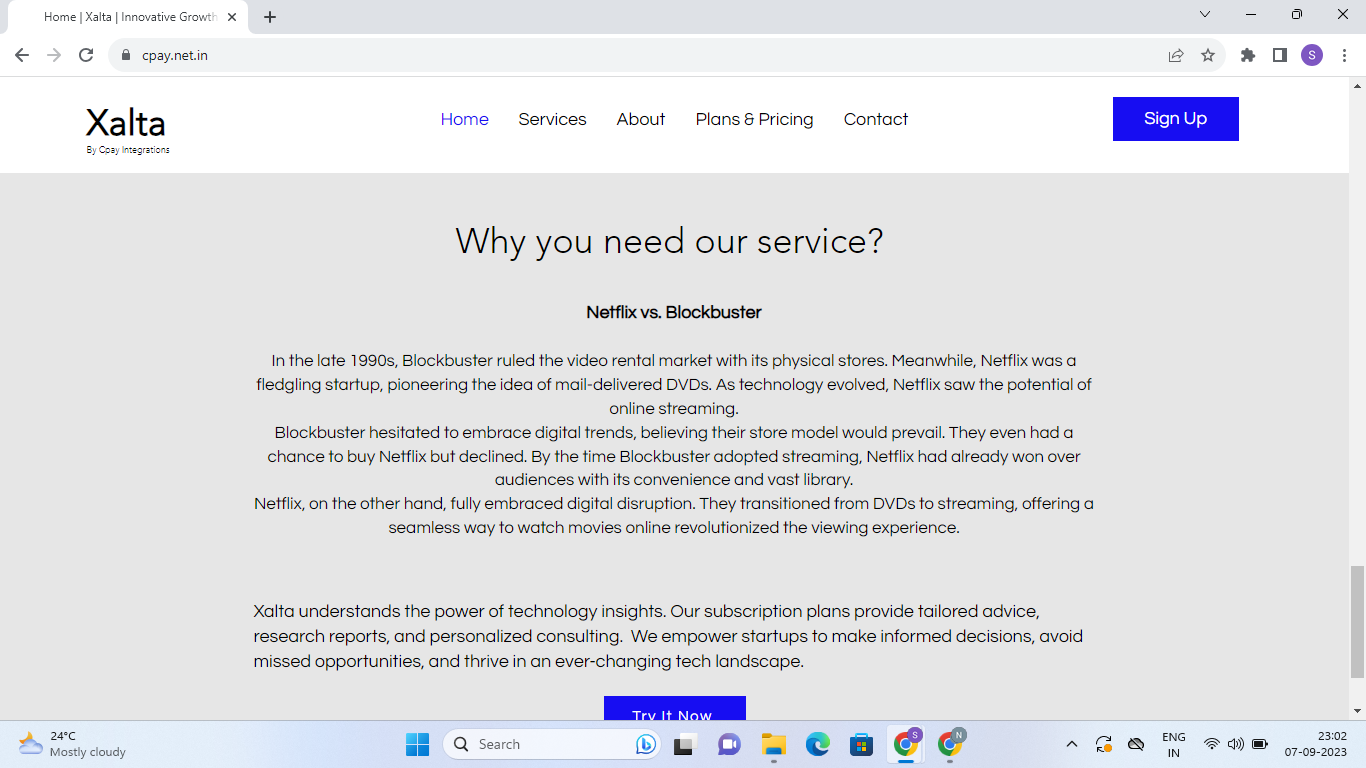Open the Windows Start button
The width and height of the screenshot is (1366, 768).
[417, 744]
